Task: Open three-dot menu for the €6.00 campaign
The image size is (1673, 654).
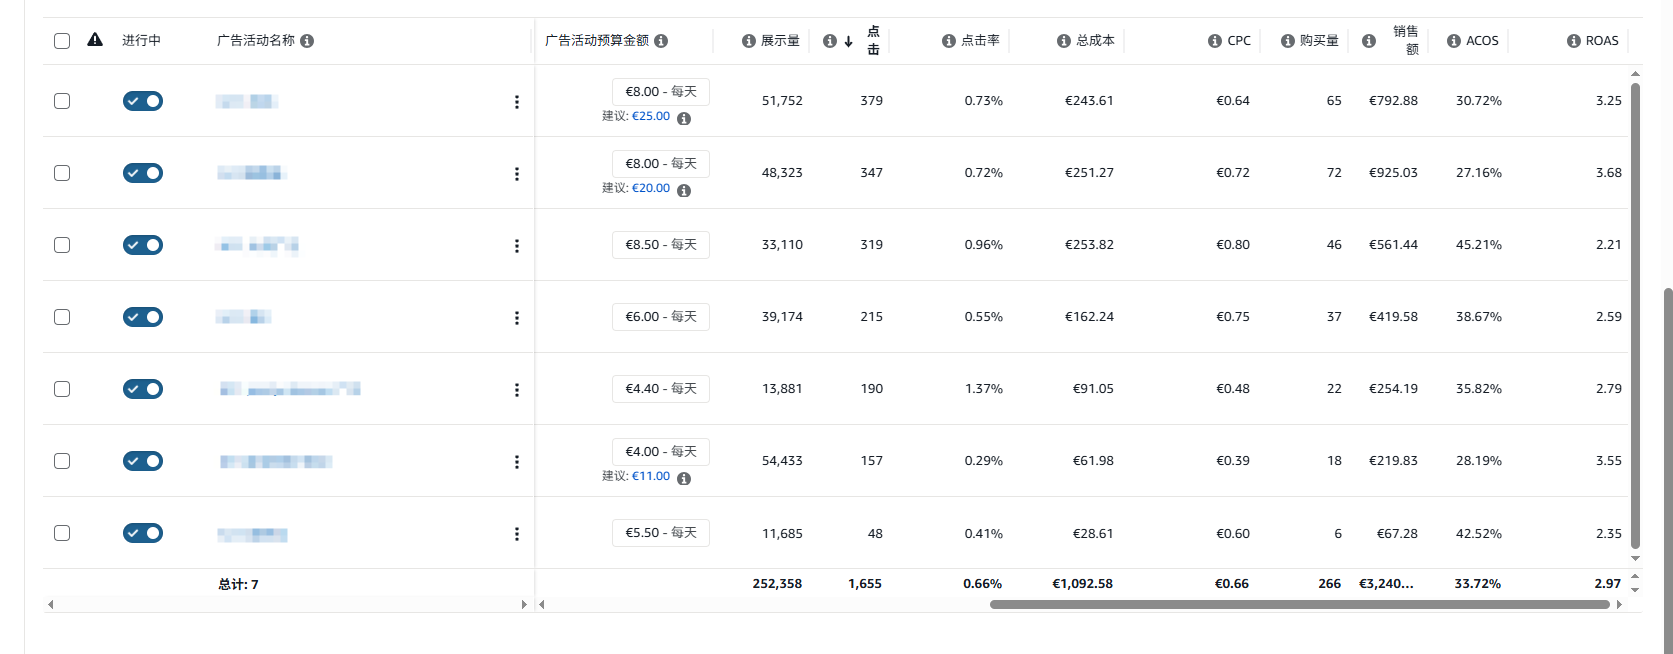Action: [517, 318]
